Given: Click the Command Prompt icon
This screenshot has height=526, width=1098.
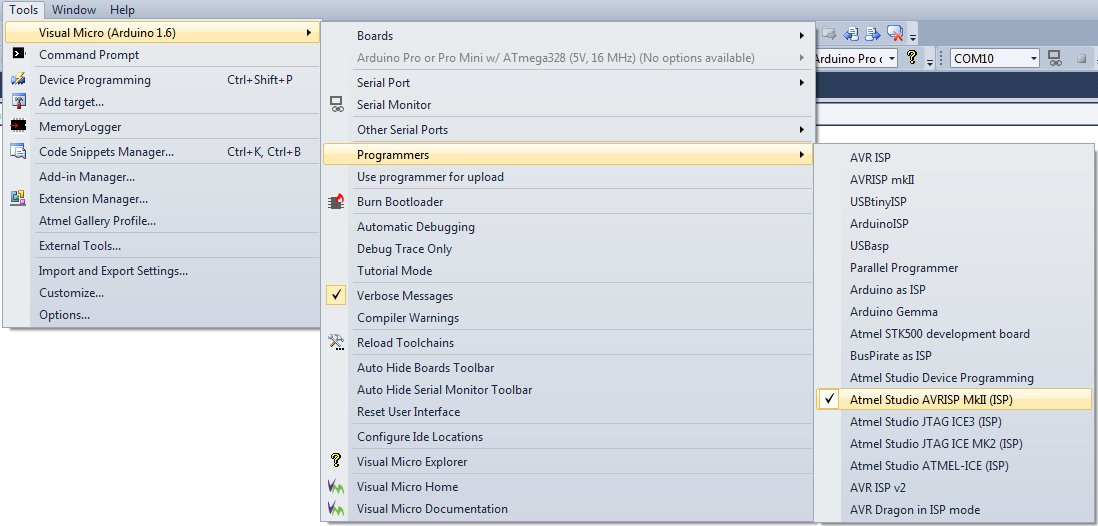Looking at the screenshot, I should [x=19, y=54].
